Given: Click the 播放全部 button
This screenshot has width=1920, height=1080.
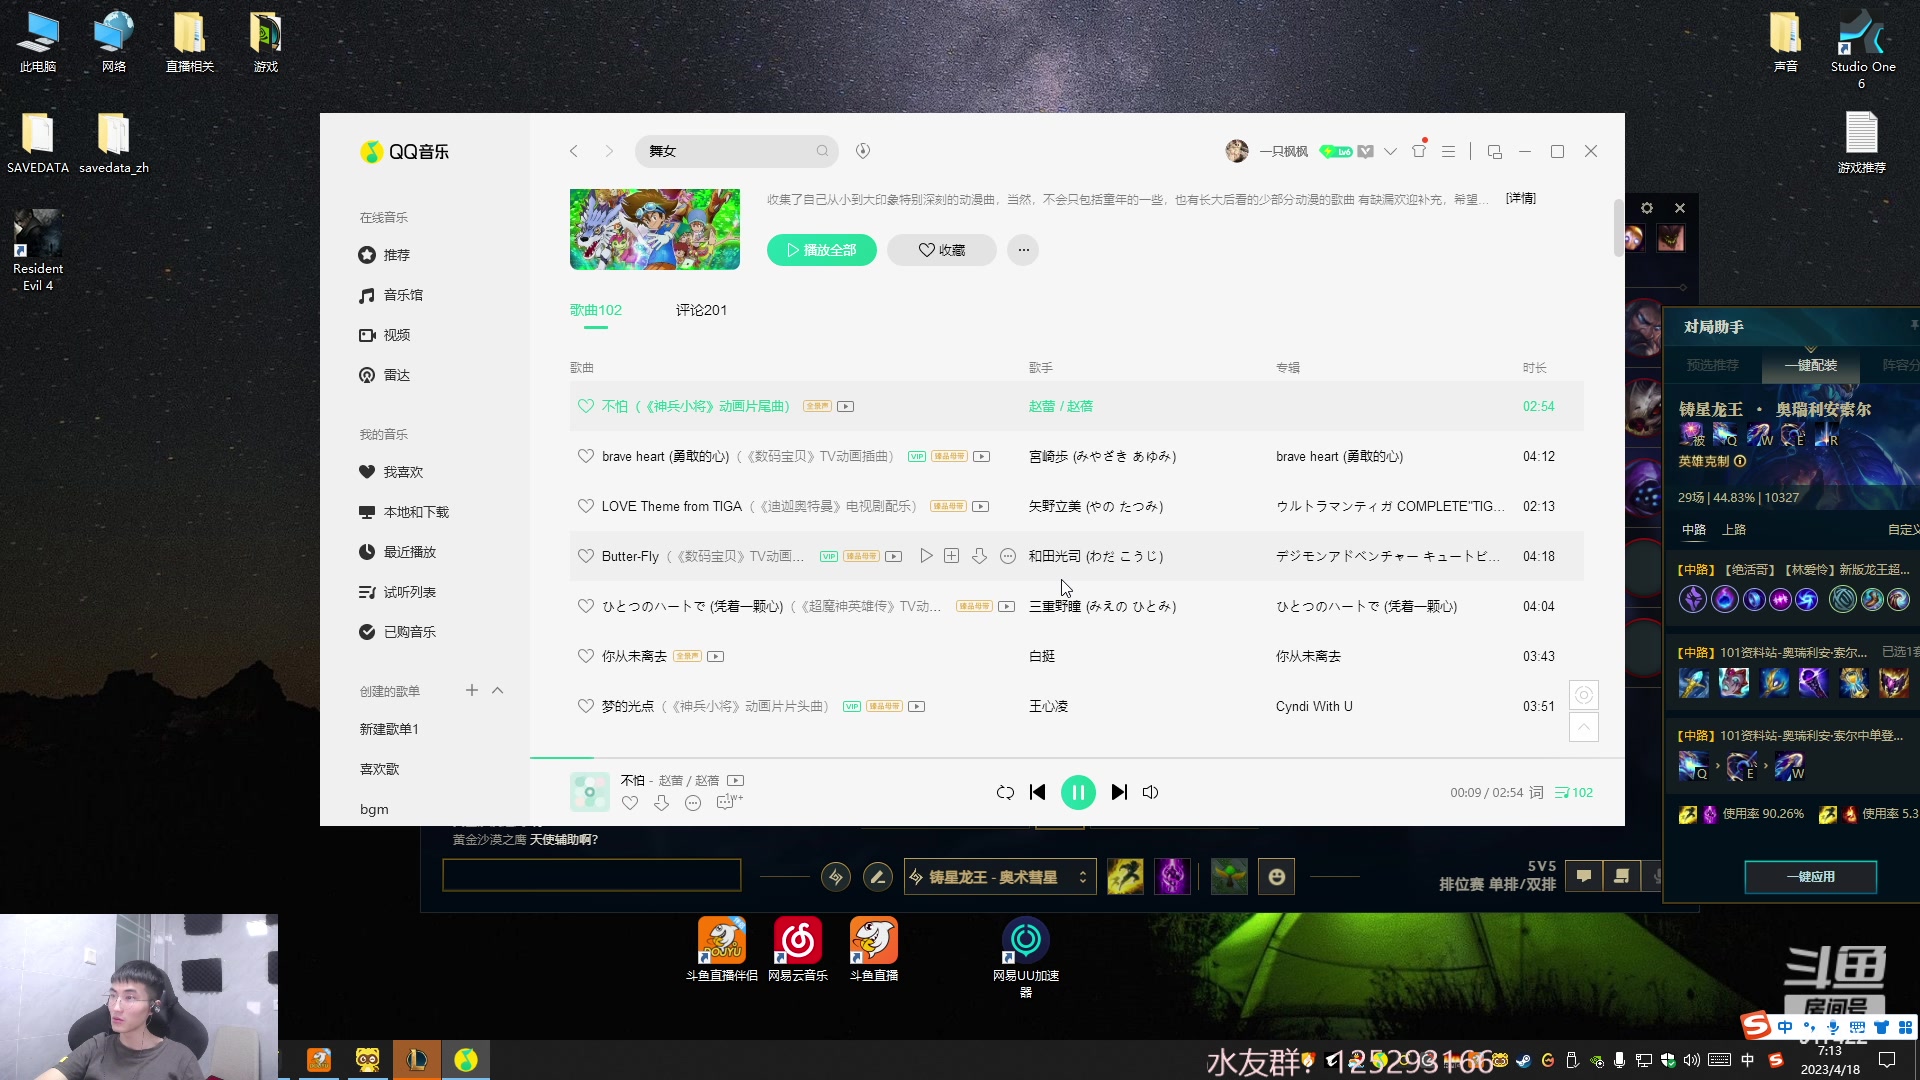Looking at the screenshot, I should pyautogui.click(x=820, y=250).
